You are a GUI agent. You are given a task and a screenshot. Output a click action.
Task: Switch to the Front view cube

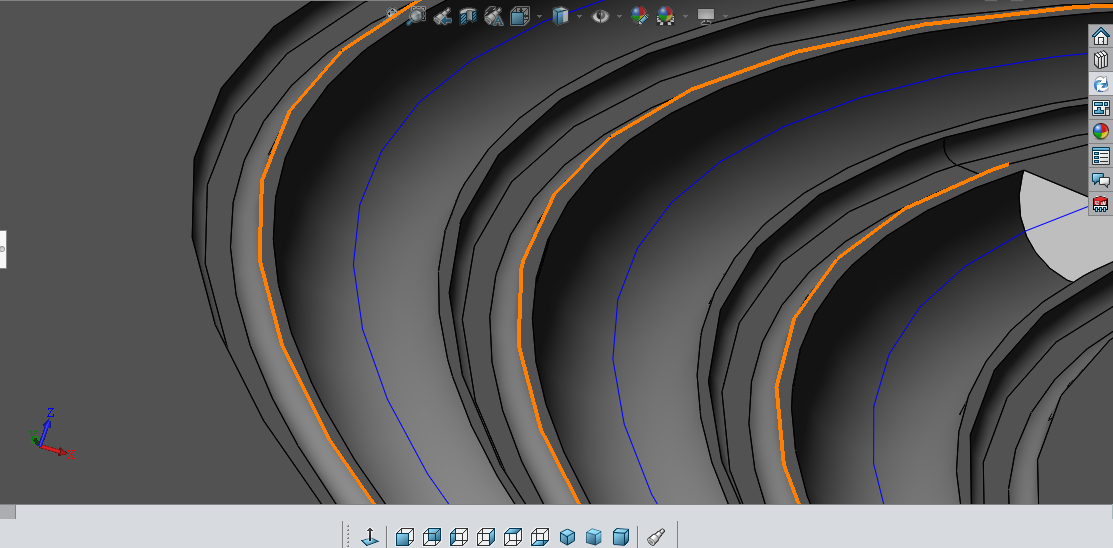tap(404, 537)
